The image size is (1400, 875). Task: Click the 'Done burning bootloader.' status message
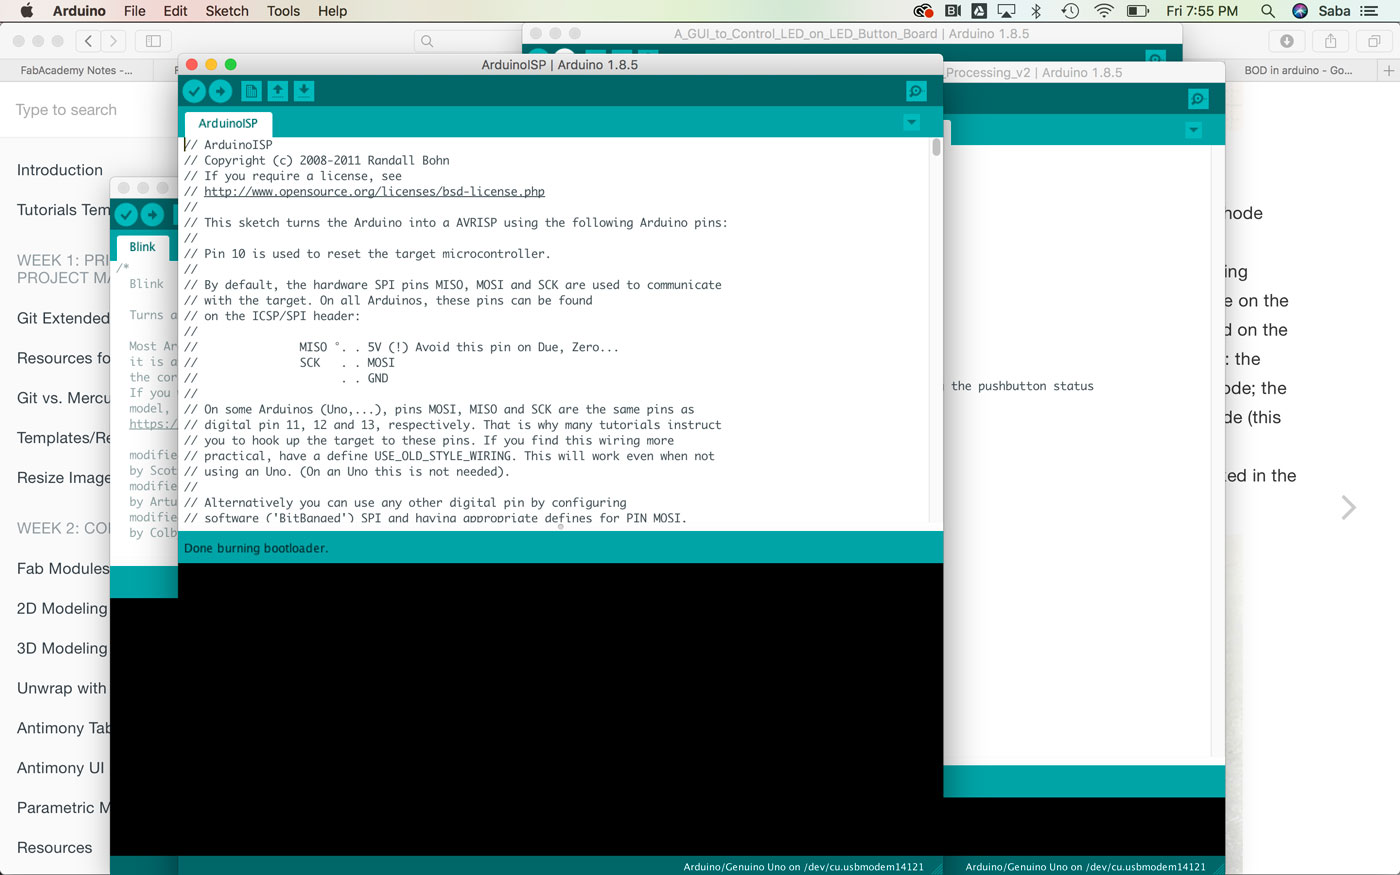(x=256, y=548)
